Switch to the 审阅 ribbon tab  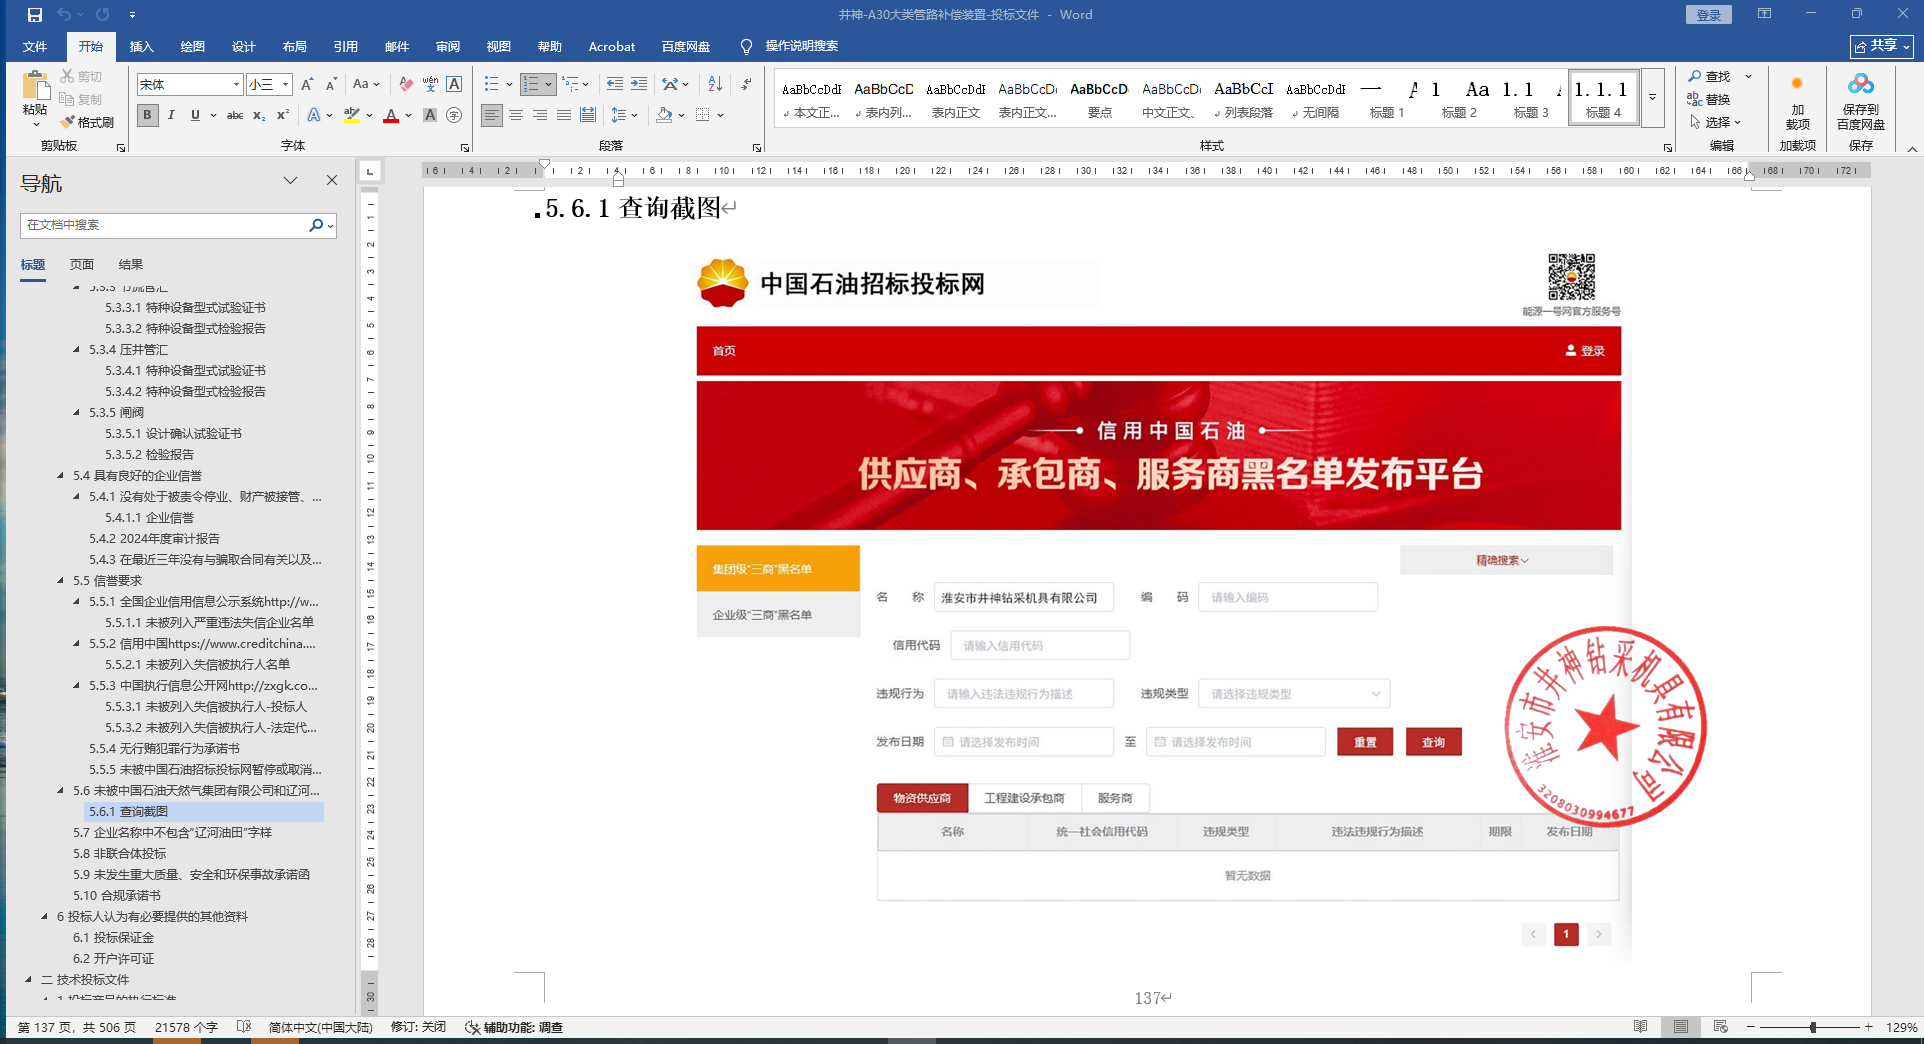(447, 46)
